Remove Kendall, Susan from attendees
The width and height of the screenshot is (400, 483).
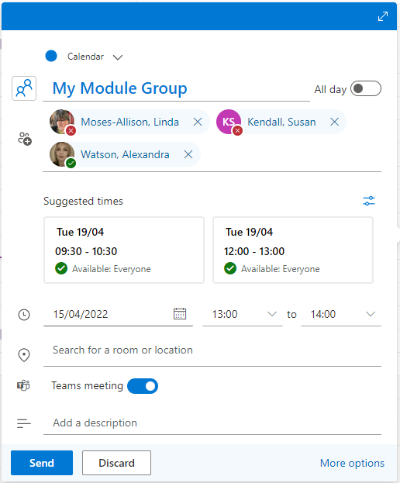(x=334, y=122)
